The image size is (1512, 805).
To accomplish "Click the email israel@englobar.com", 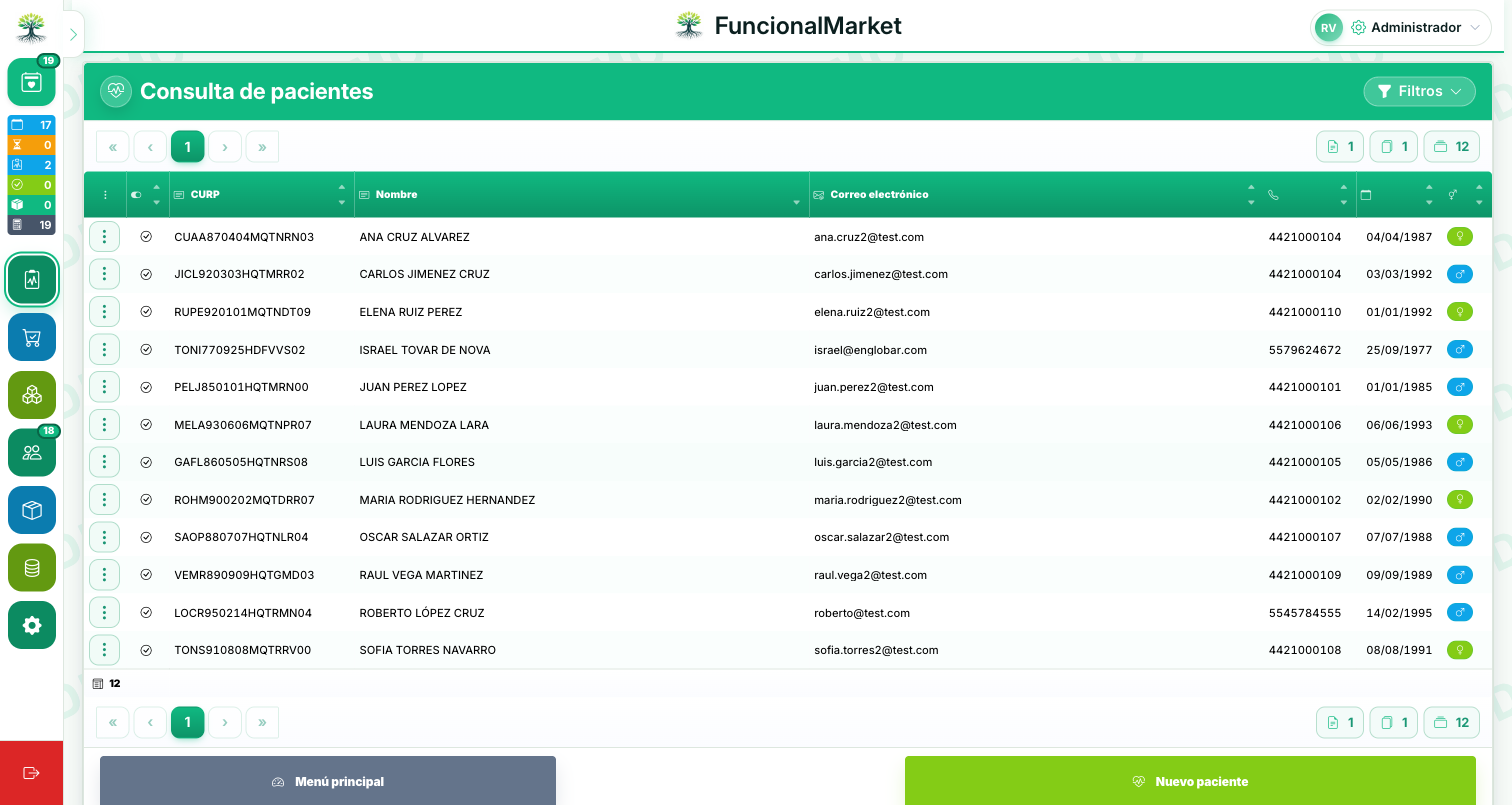I will (x=870, y=350).
